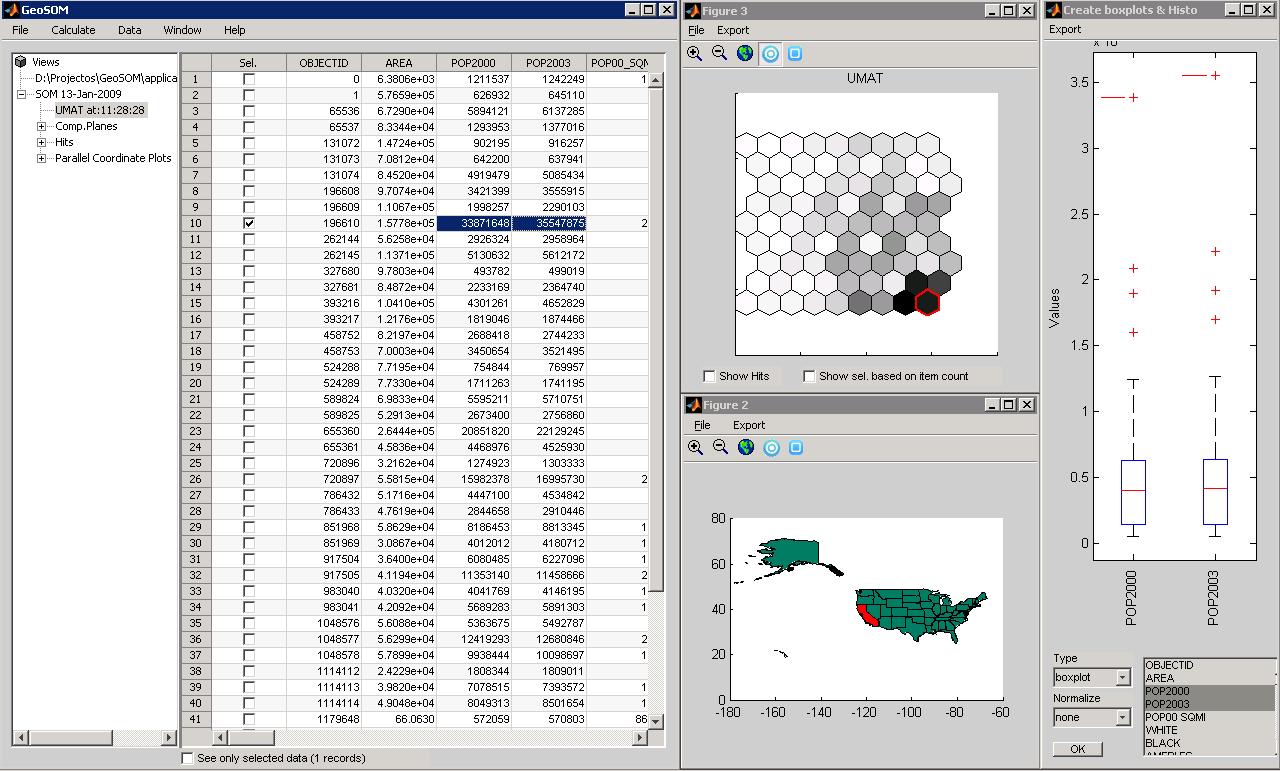Image resolution: width=1280 pixels, height=771 pixels.
Task: Select the D:\Projectos\GeoSOM tree item
Action: [106, 78]
